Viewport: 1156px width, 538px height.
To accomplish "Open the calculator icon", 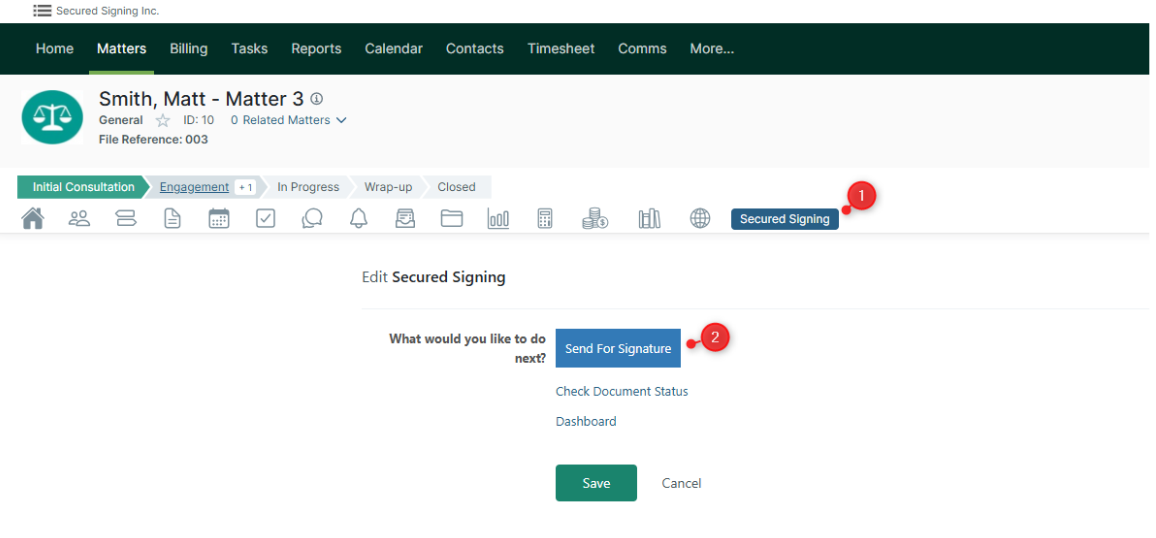I will pyautogui.click(x=545, y=219).
